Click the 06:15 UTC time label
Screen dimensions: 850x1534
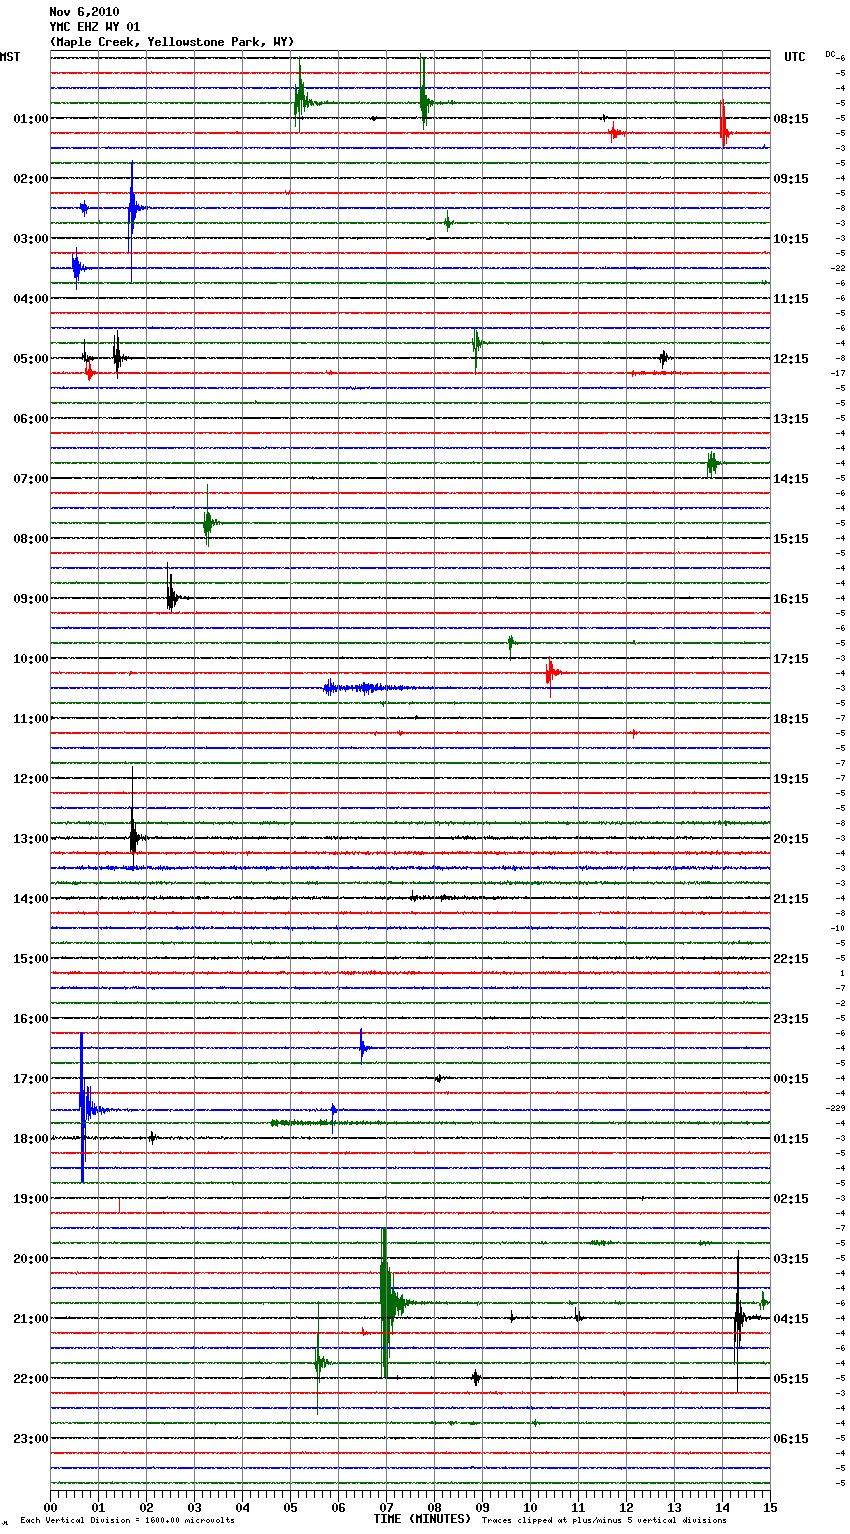click(x=791, y=1439)
